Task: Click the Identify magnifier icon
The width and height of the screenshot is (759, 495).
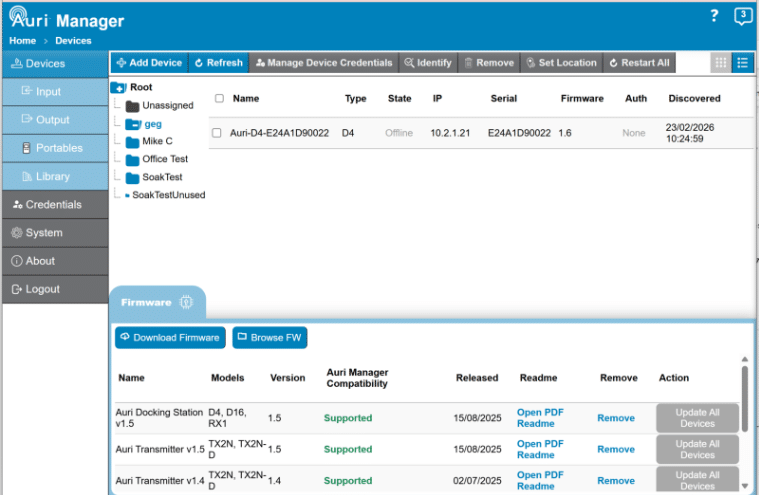Action: (x=410, y=63)
